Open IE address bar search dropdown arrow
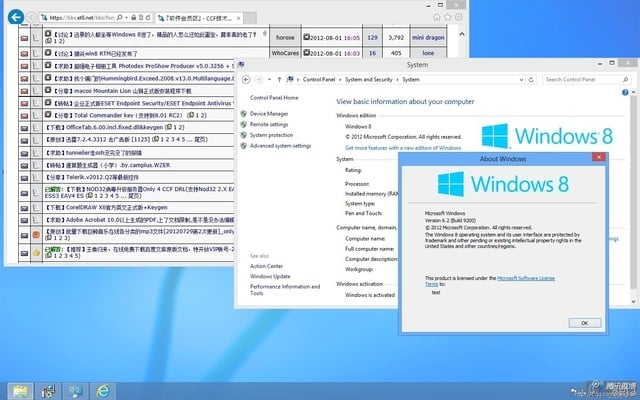The width and height of the screenshot is (640, 400). 127,18
